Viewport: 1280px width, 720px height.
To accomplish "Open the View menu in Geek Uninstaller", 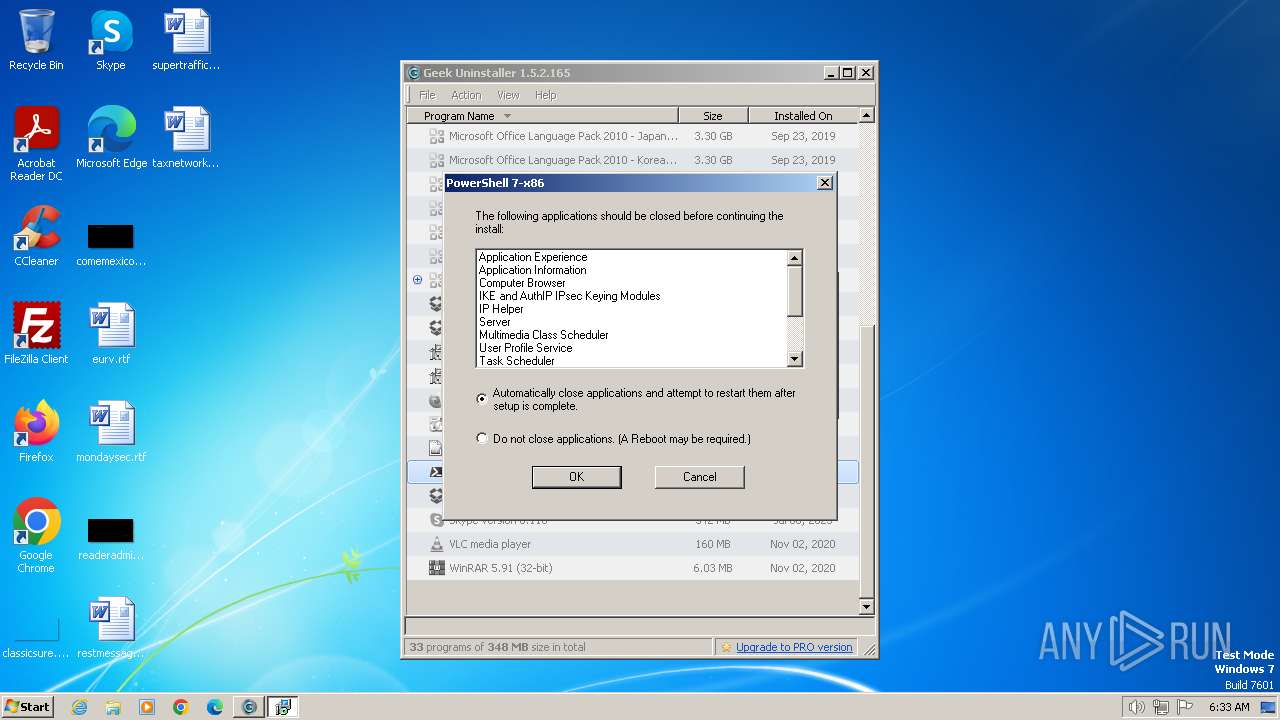I will coord(508,95).
